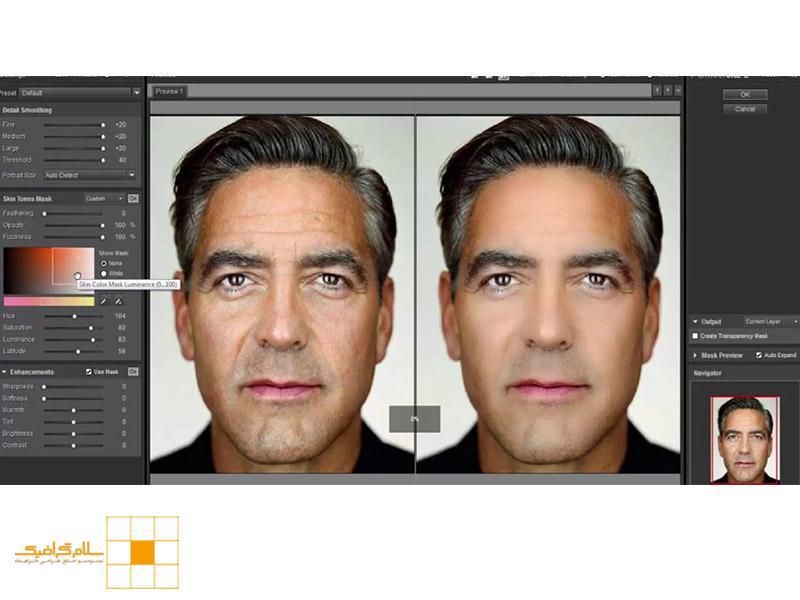Toggle the Enhancements On button
This screenshot has width=800, height=600.
[132, 371]
